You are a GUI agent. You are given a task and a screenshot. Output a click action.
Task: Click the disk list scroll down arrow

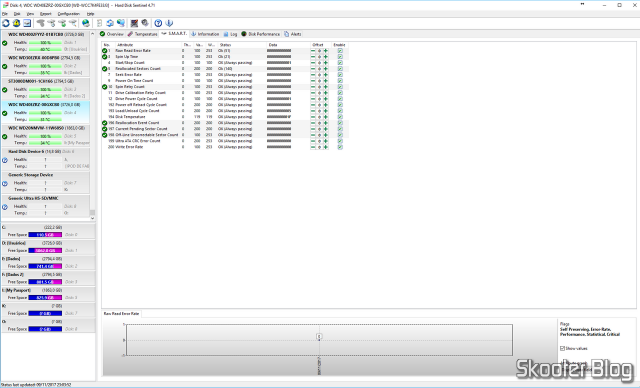pos(92,219)
